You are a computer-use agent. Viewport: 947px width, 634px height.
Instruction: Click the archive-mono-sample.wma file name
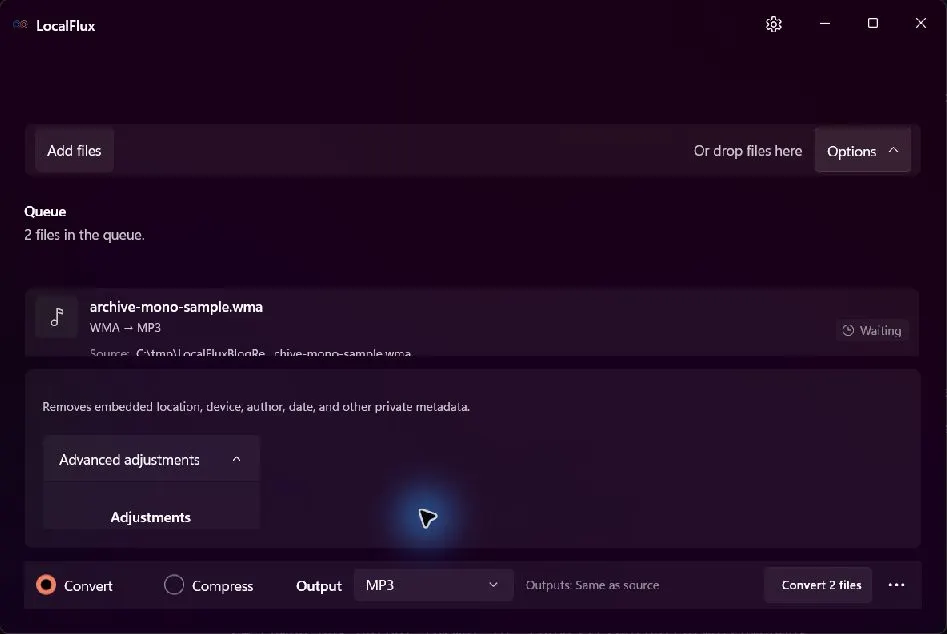pos(176,307)
